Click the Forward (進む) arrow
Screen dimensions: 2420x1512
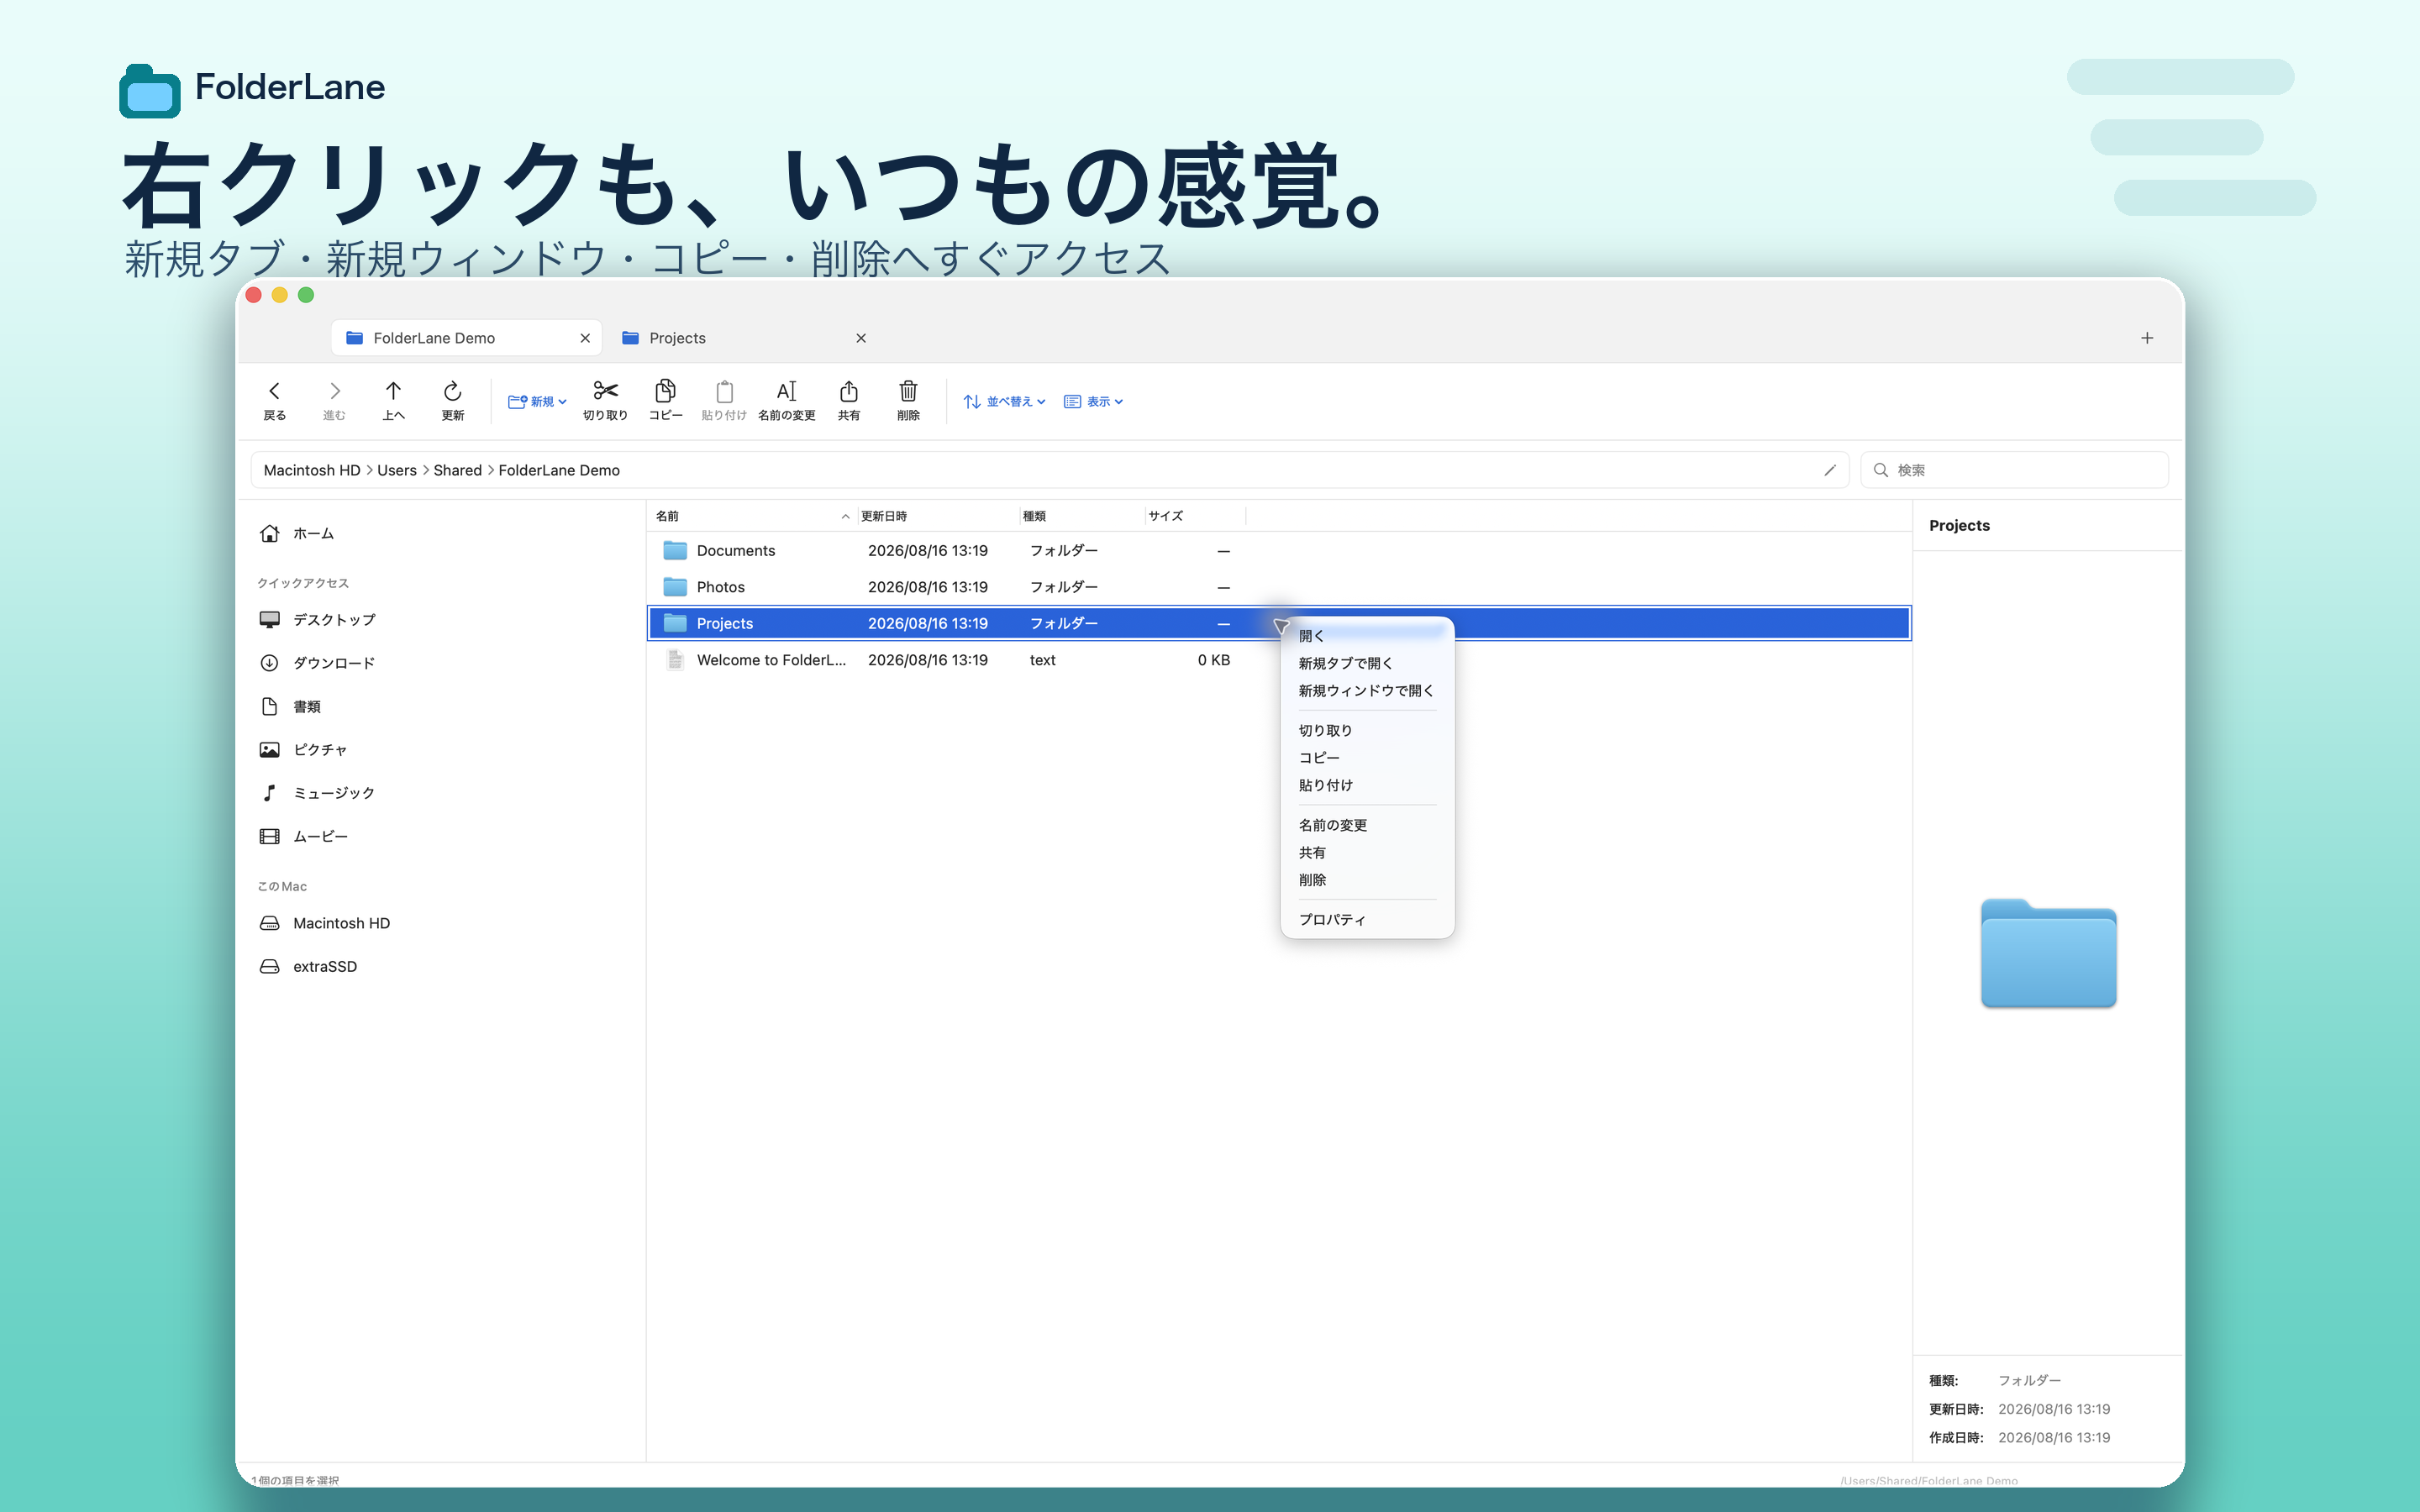point(334,400)
